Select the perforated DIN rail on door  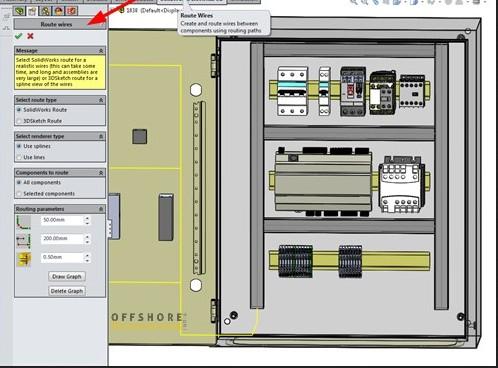pos(198,188)
